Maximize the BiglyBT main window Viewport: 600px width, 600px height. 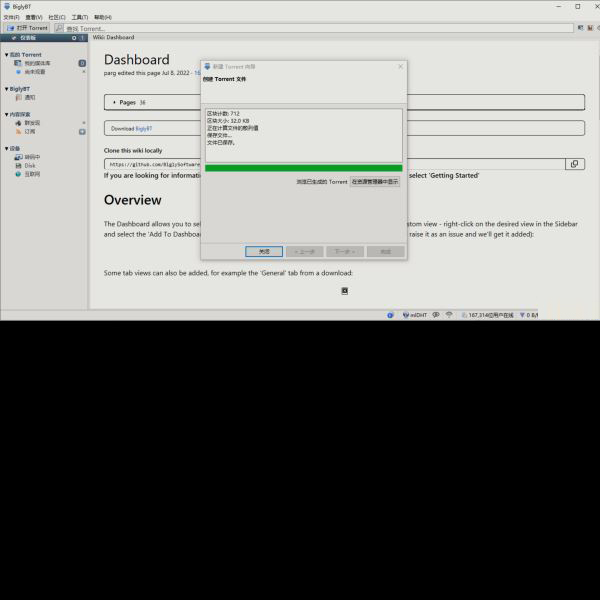[x=578, y=7]
